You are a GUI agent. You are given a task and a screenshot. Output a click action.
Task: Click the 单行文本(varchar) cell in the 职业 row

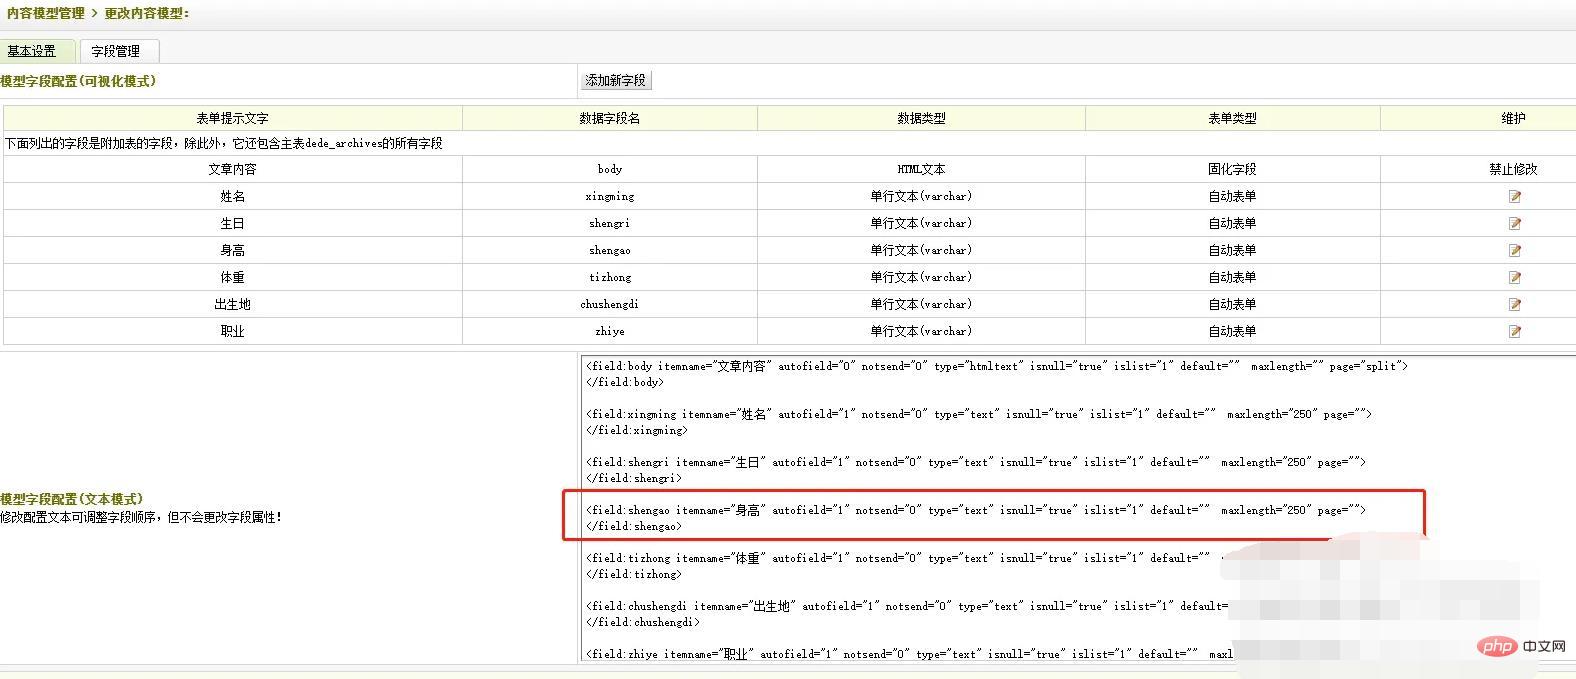click(921, 331)
